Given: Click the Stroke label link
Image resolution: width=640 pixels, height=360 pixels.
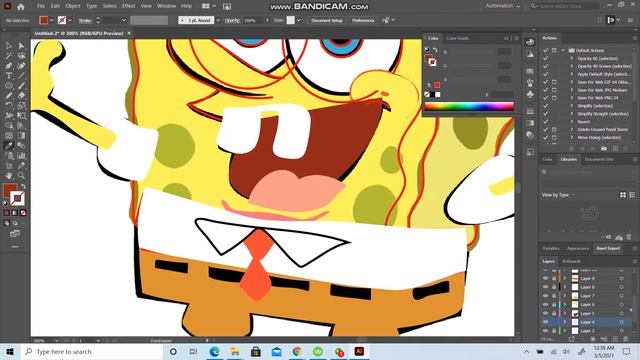Looking at the screenshot, I should tap(85, 20).
